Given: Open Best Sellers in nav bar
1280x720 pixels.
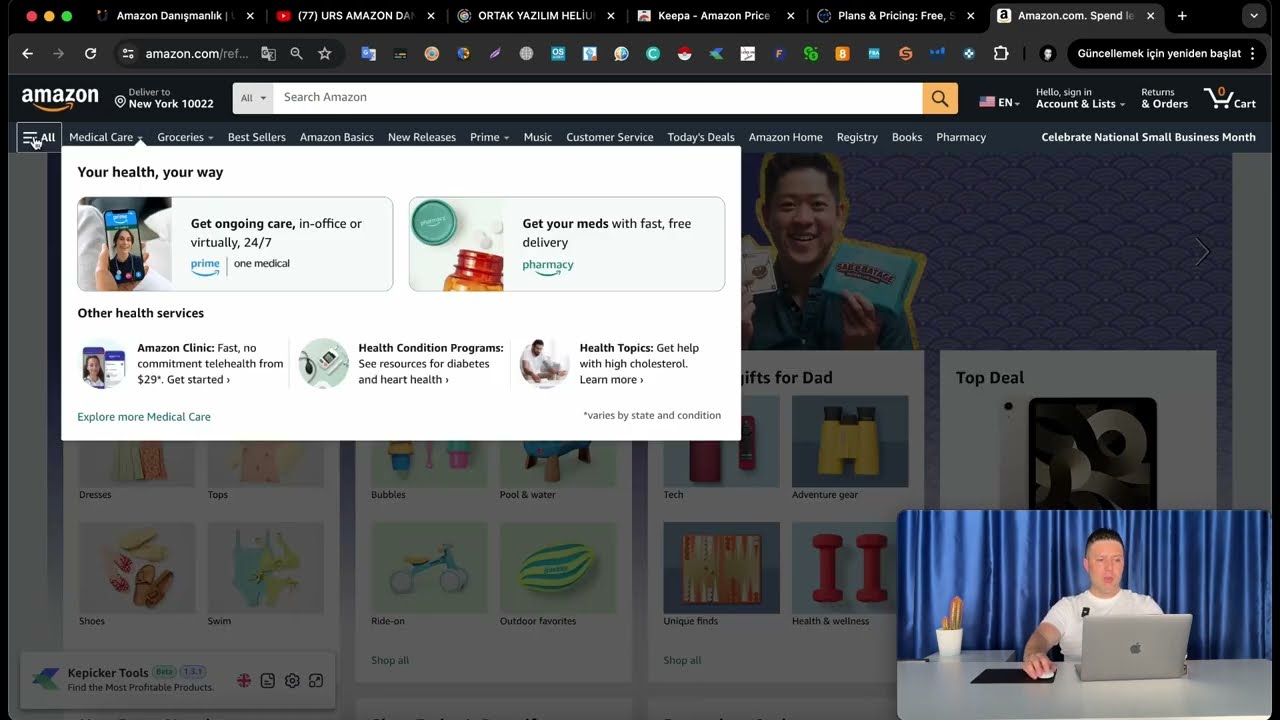Looking at the screenshot, I should (257, 137).
